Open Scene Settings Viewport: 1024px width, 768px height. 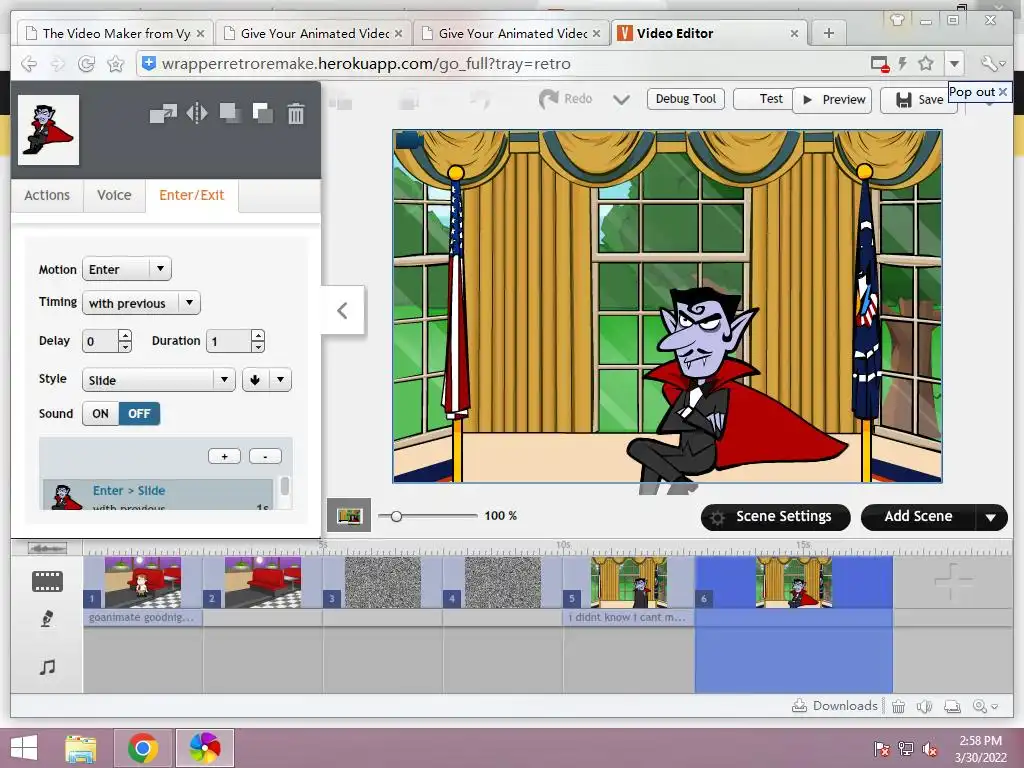point(775,517)
